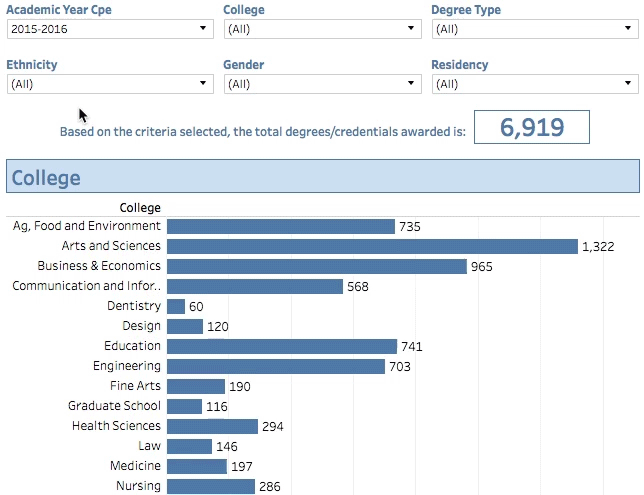The image size is (644, 495).
Task: Click the Business & Economics label
Action: (x=99, y=266)
